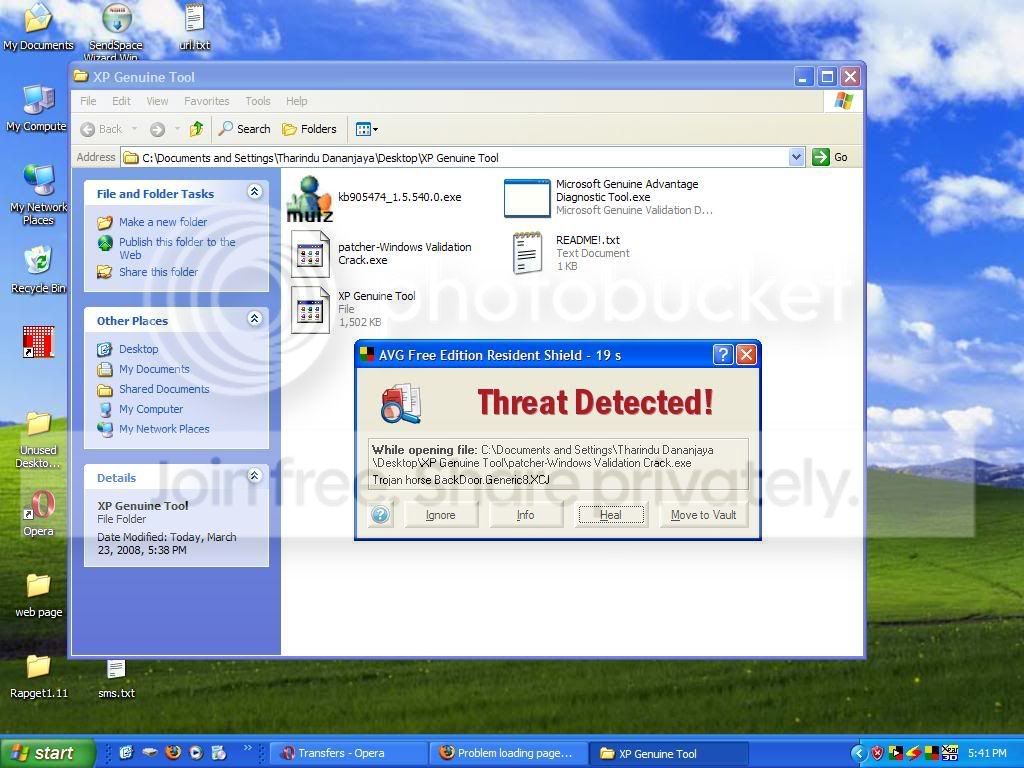The height and width of the screenshot is (768, 1024).
Task: Click Back button in Explorer toolbar
Action: point(101,129)
